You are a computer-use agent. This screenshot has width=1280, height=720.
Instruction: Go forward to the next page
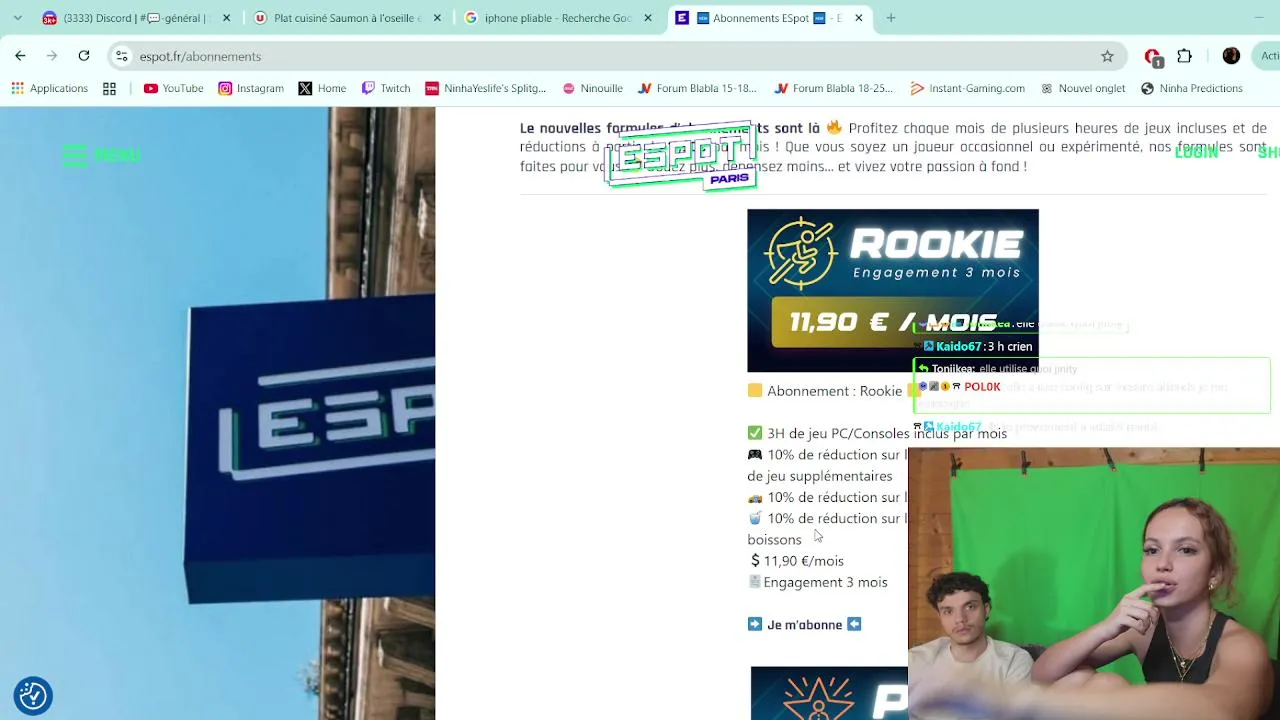[x=52, y=56]
